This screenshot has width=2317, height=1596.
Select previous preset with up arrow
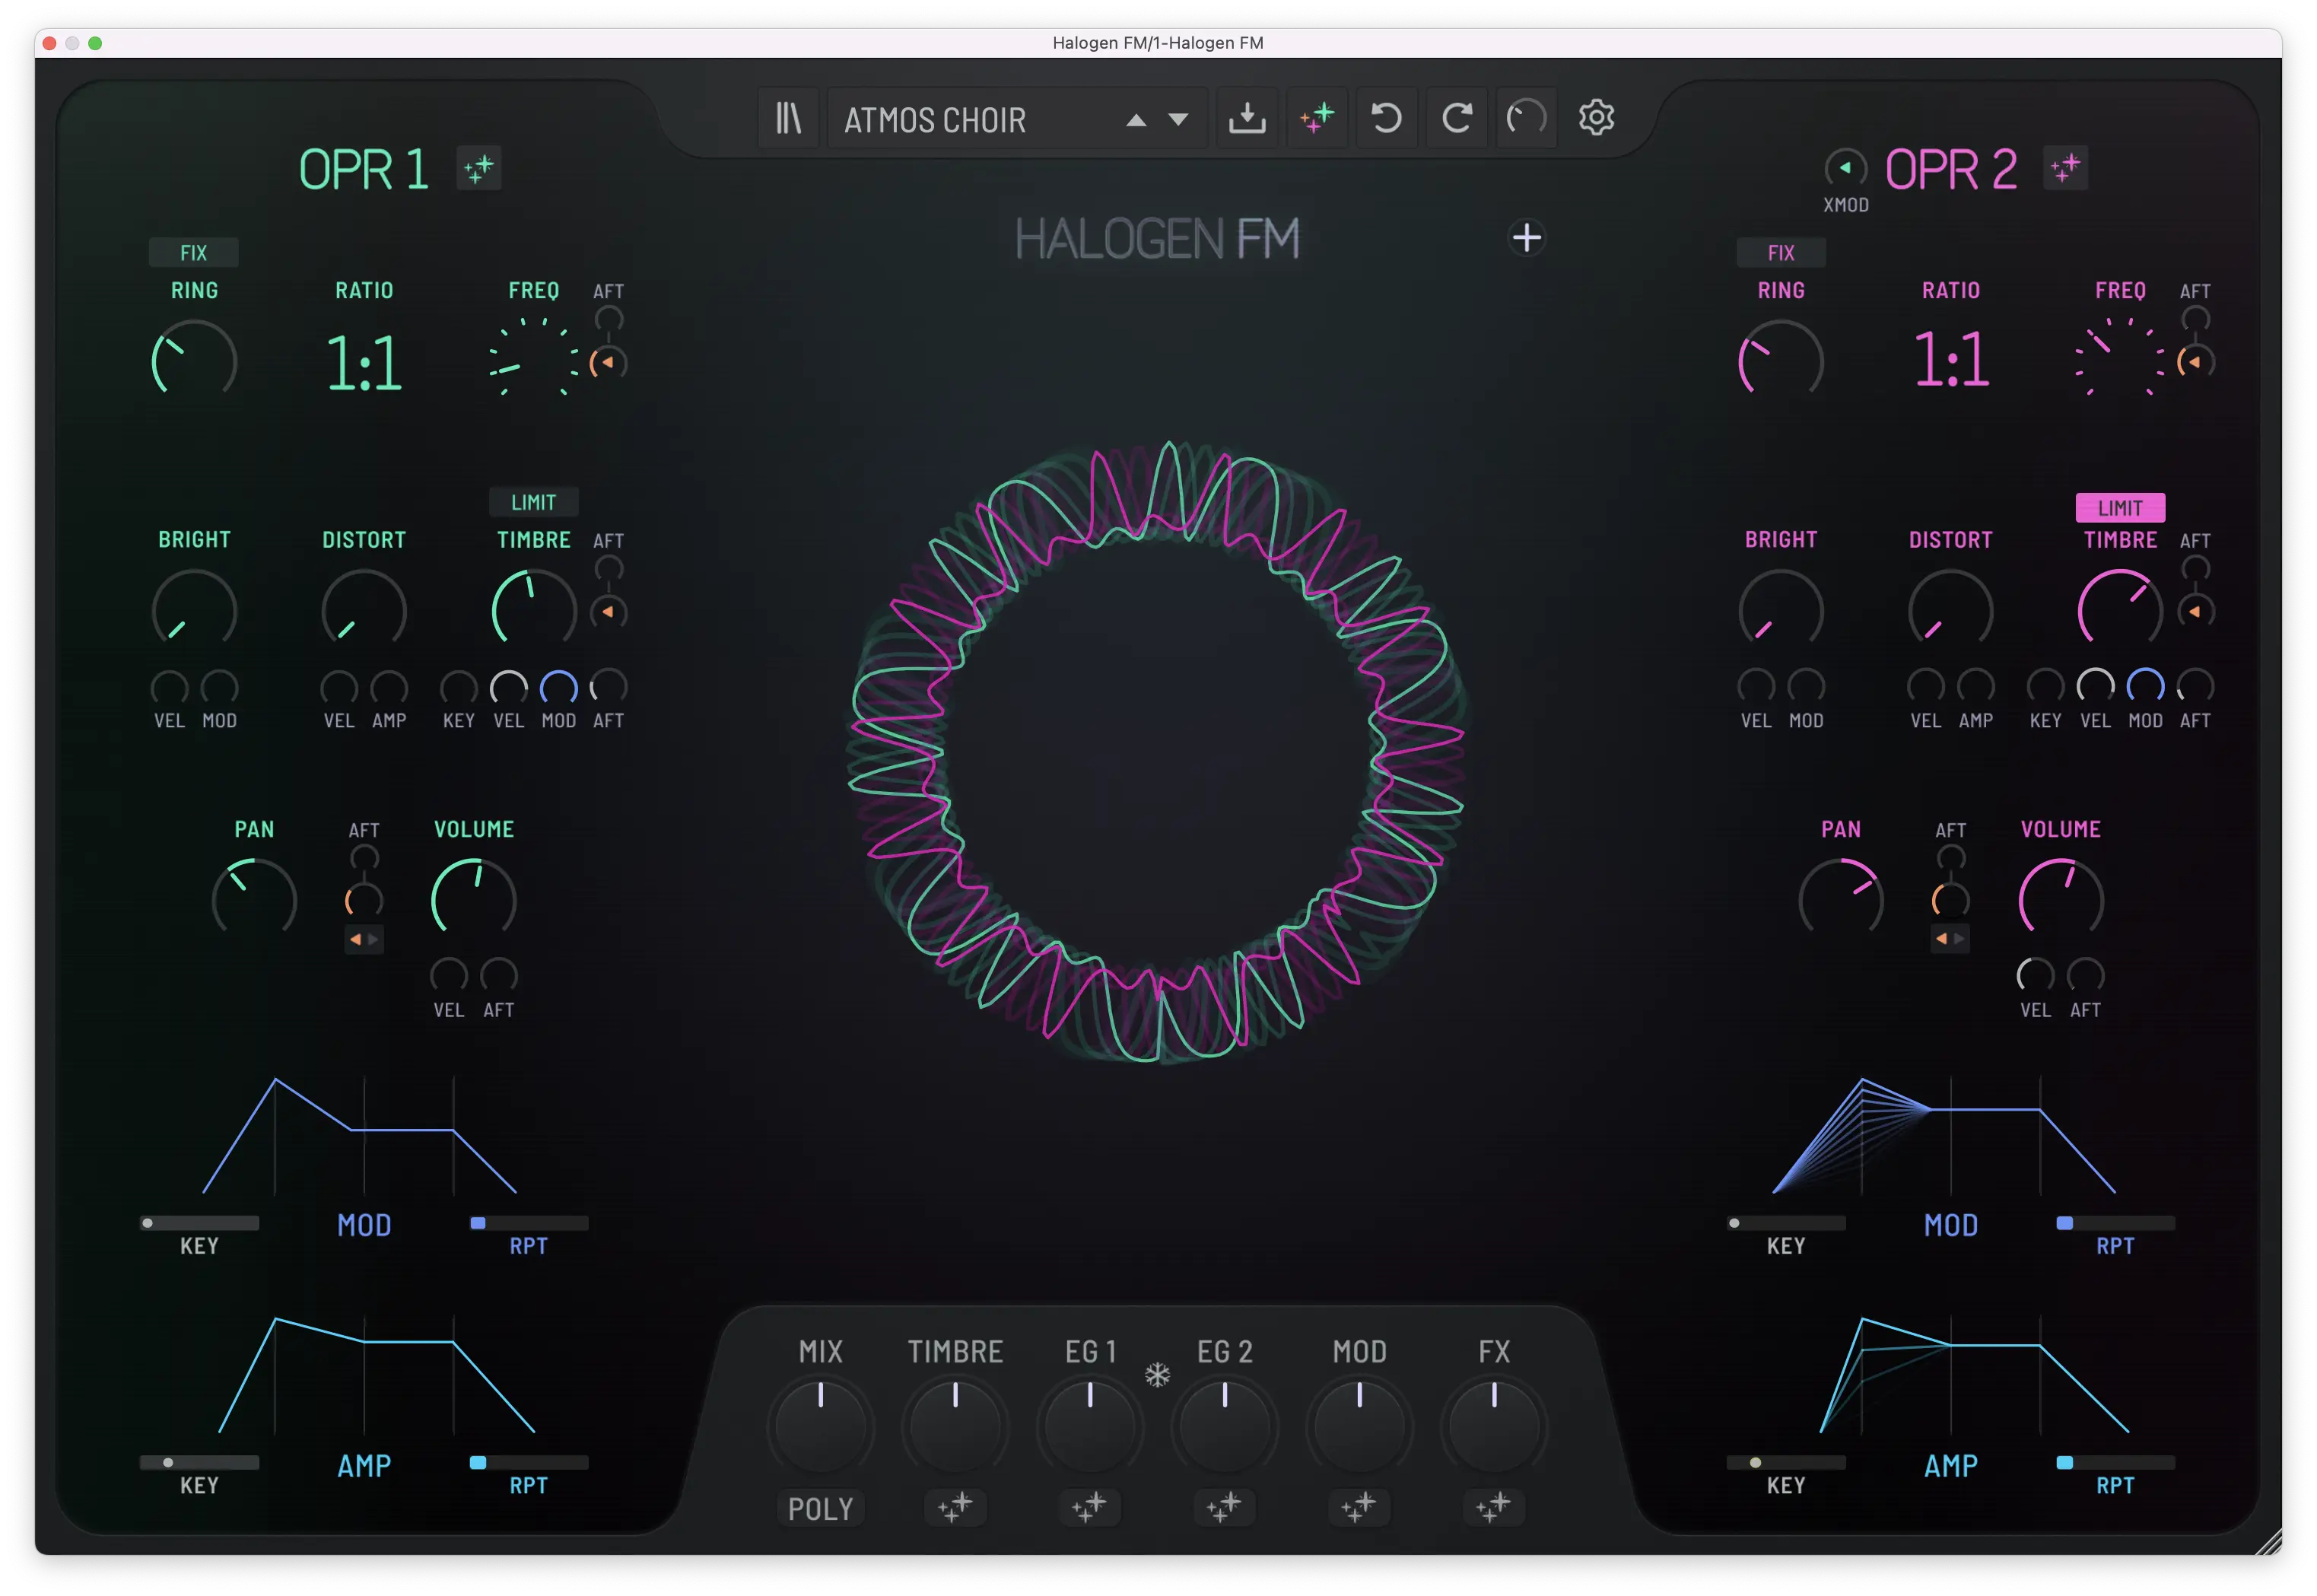pos(1136,120)
